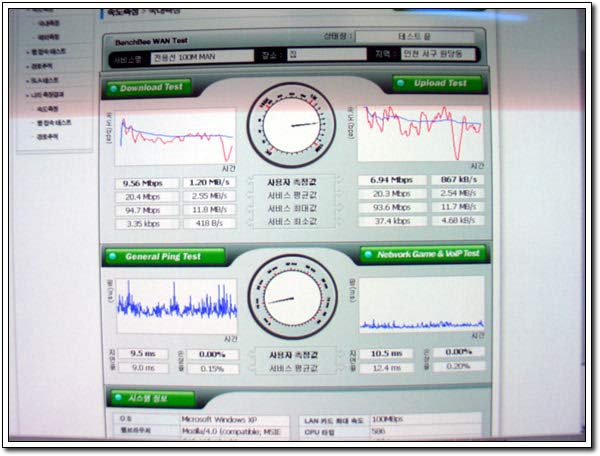Expand the SLA테스트 sidebar item

42,80
